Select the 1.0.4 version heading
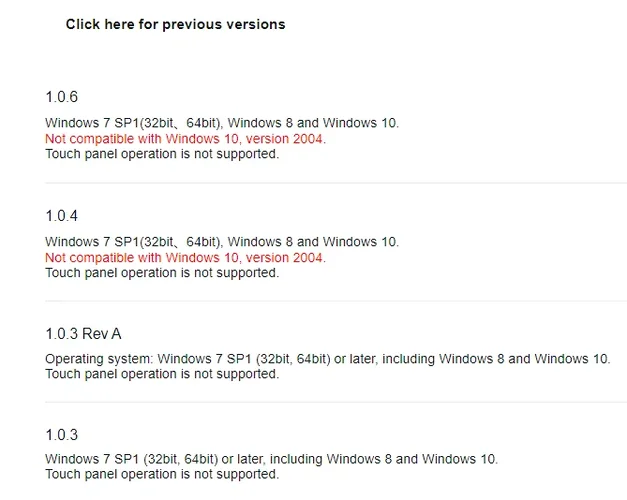 tap(61, 215)
